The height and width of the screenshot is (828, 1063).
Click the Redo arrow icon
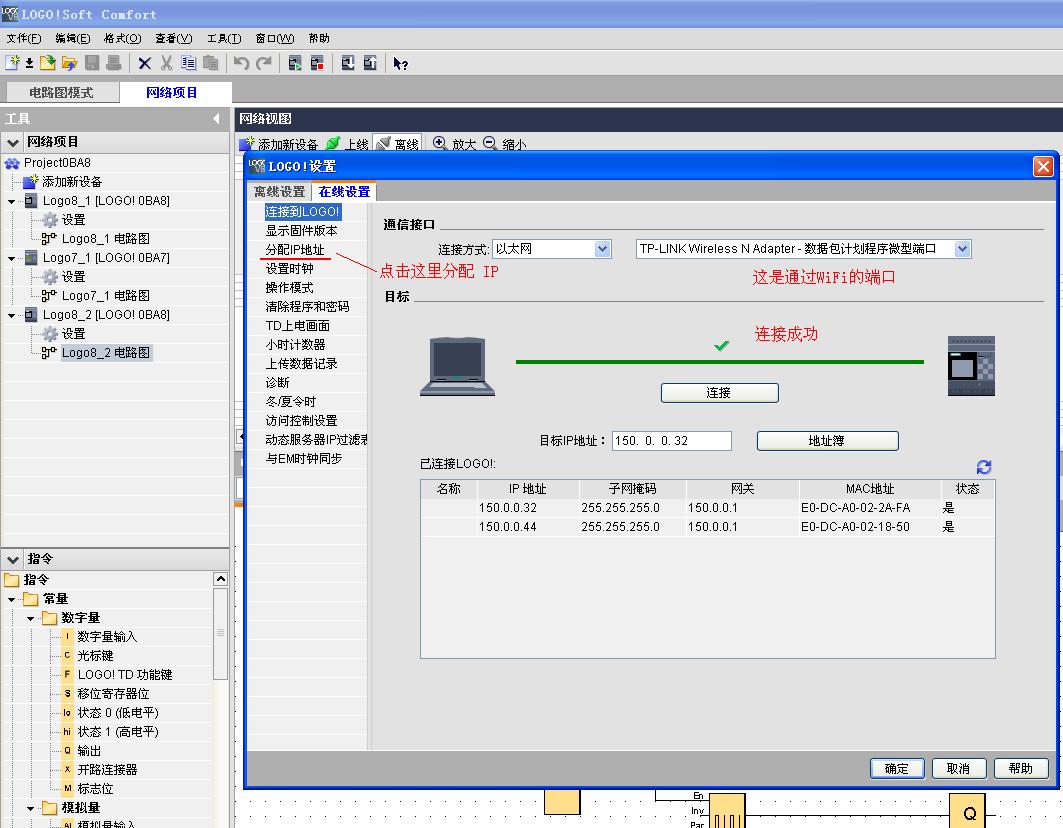tap(264, 63)
